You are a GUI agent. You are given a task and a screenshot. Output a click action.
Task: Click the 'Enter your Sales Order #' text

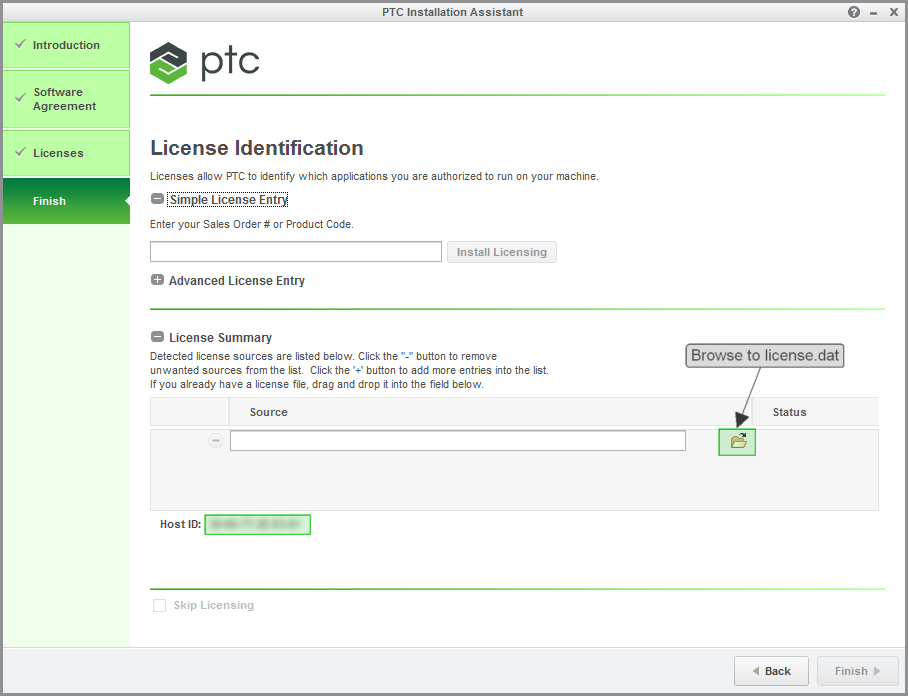coord(251,224)
